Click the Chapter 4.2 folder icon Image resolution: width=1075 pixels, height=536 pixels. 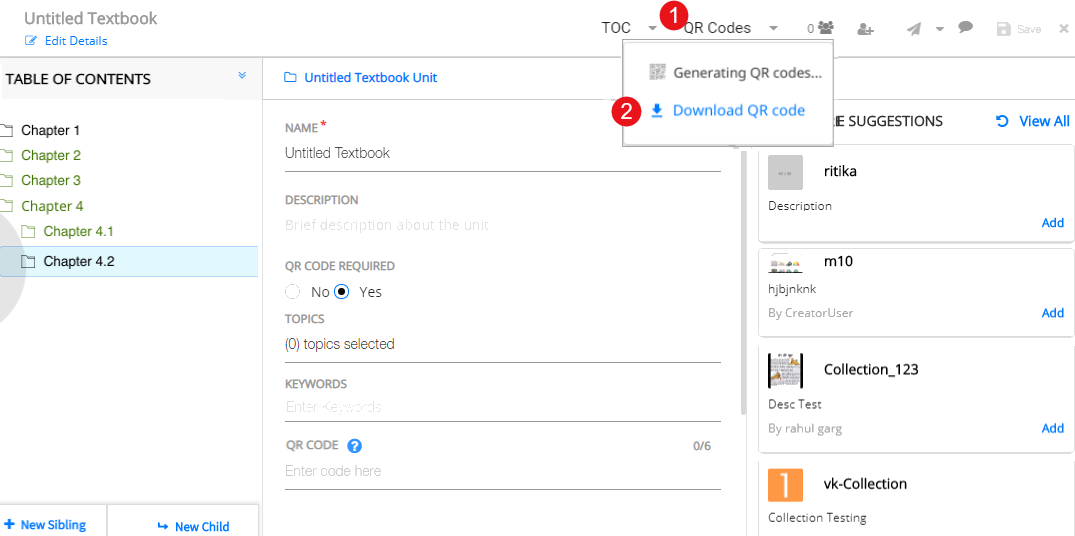[x=28, y=262]
